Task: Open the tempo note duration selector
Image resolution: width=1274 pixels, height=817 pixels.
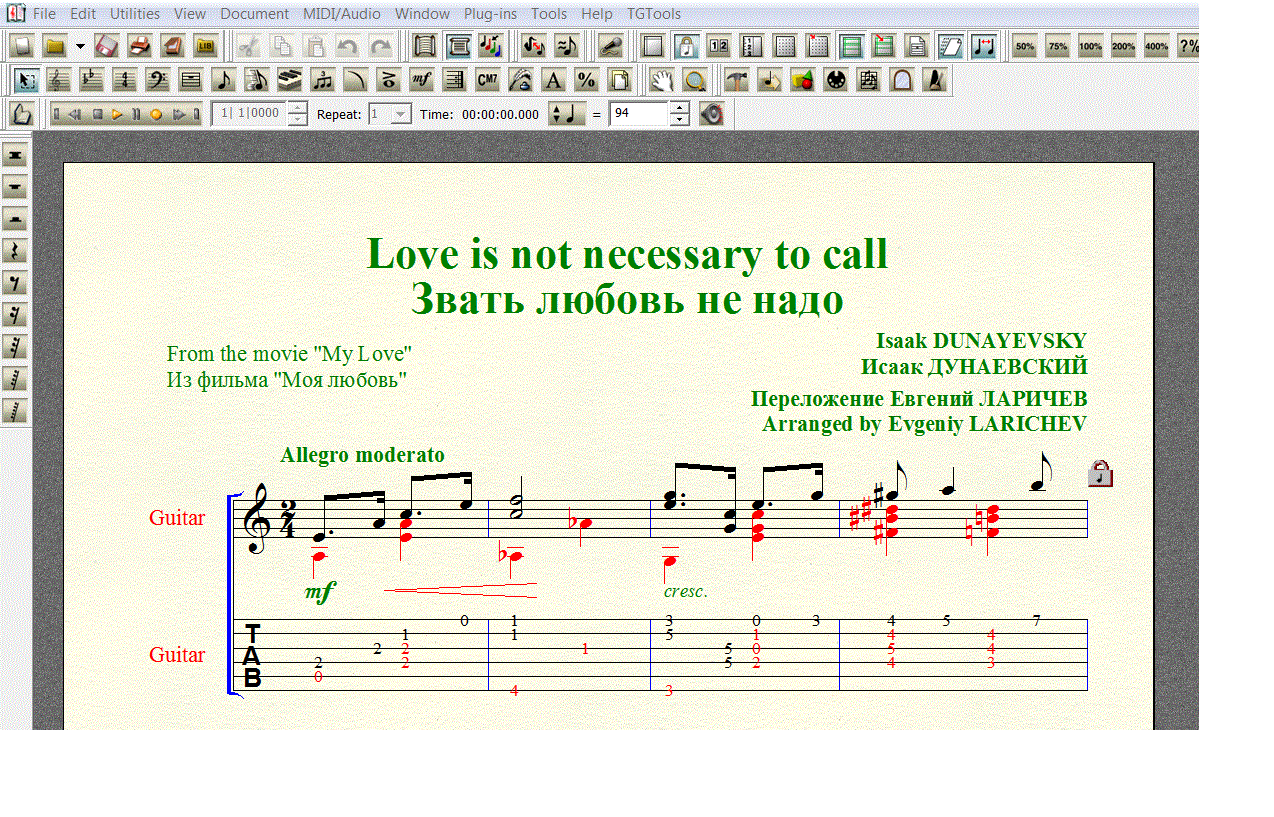Action: pos(568,114)
